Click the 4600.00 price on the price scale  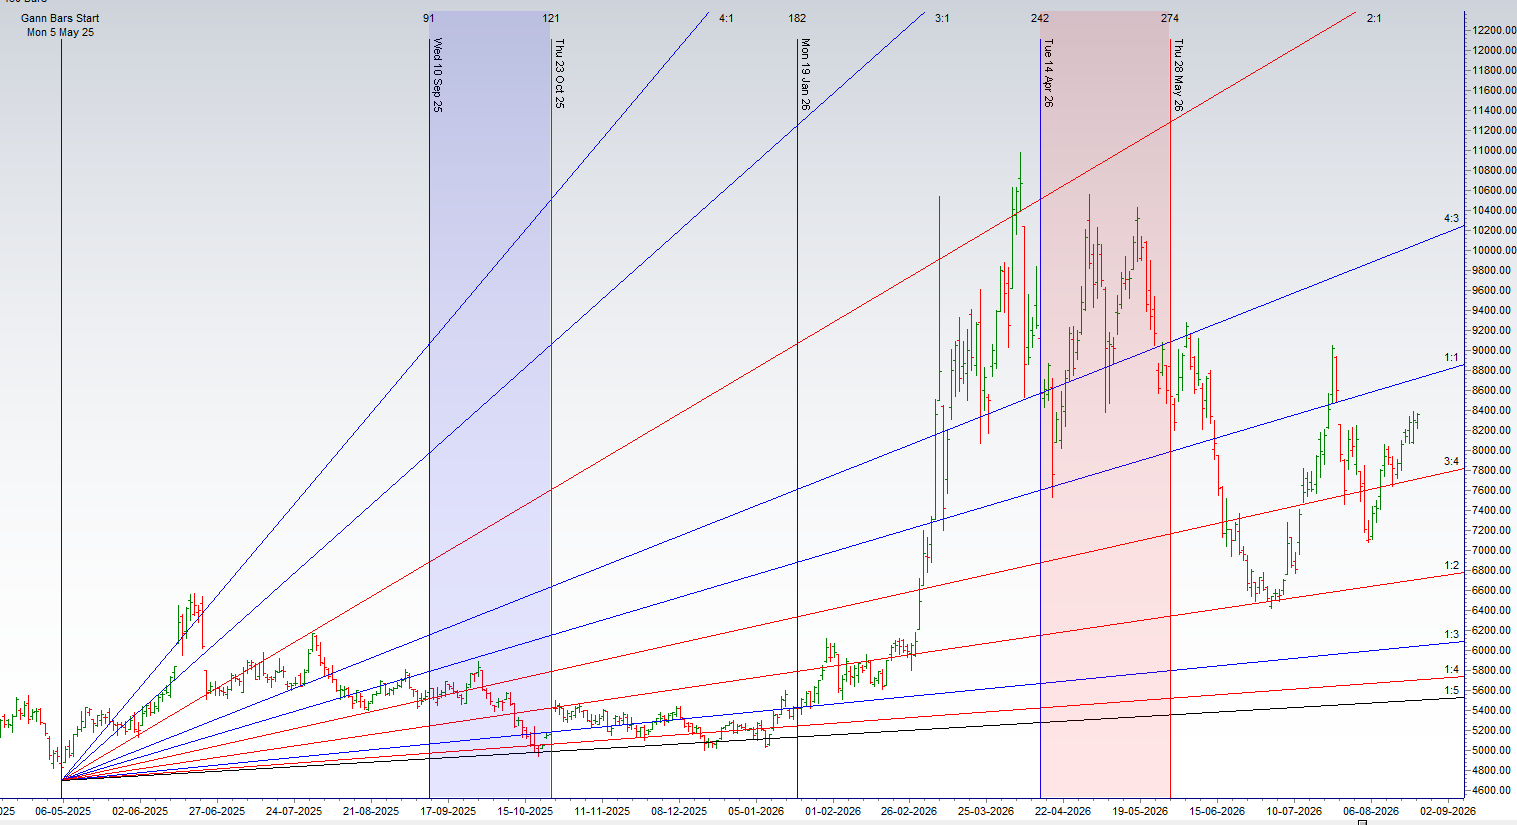click(1493, 790)
